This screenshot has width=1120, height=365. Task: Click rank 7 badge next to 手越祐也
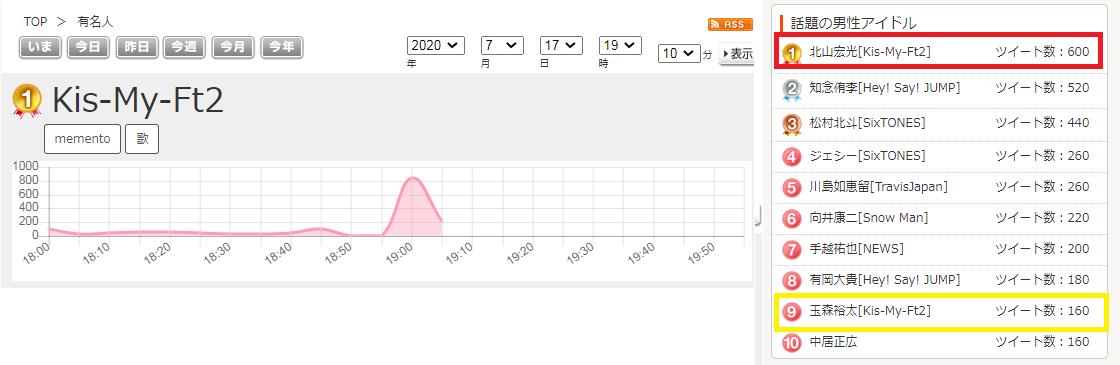tap(791, 250)
